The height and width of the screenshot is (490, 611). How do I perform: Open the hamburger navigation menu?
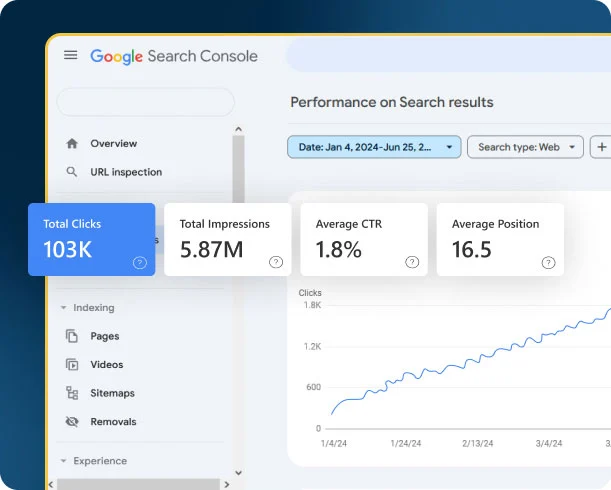click(x=70, y=56)
